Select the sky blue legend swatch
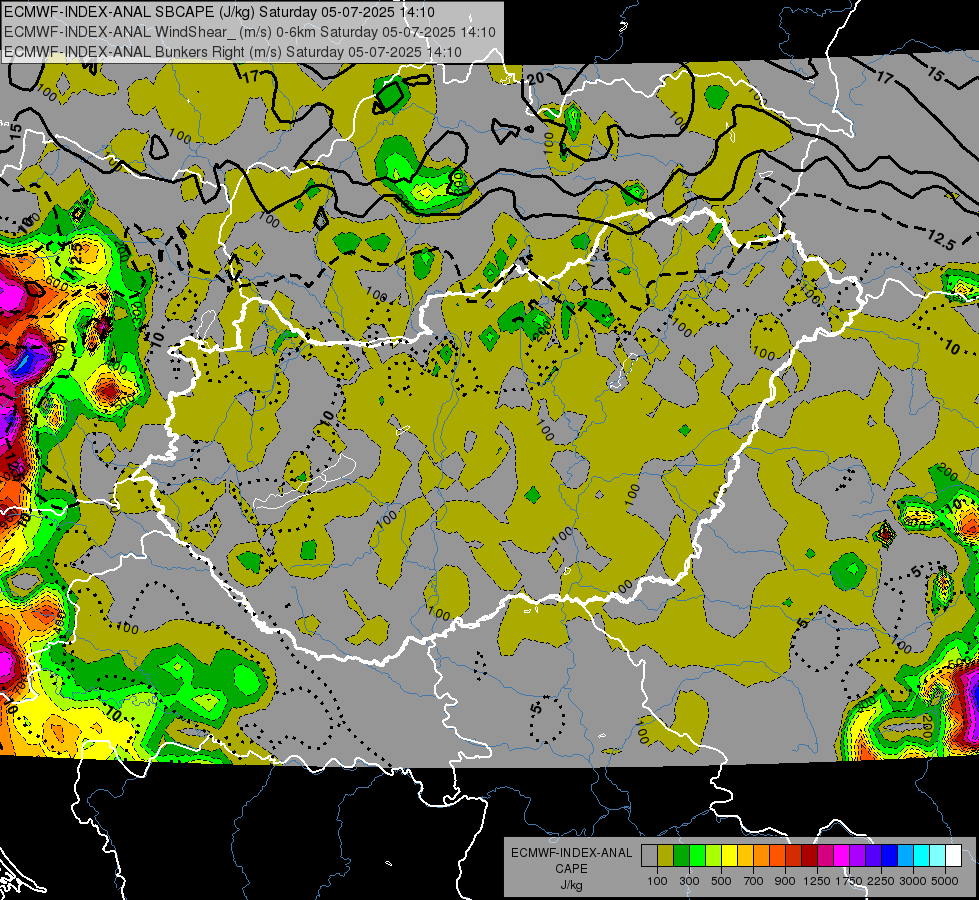 click(905, 856)
